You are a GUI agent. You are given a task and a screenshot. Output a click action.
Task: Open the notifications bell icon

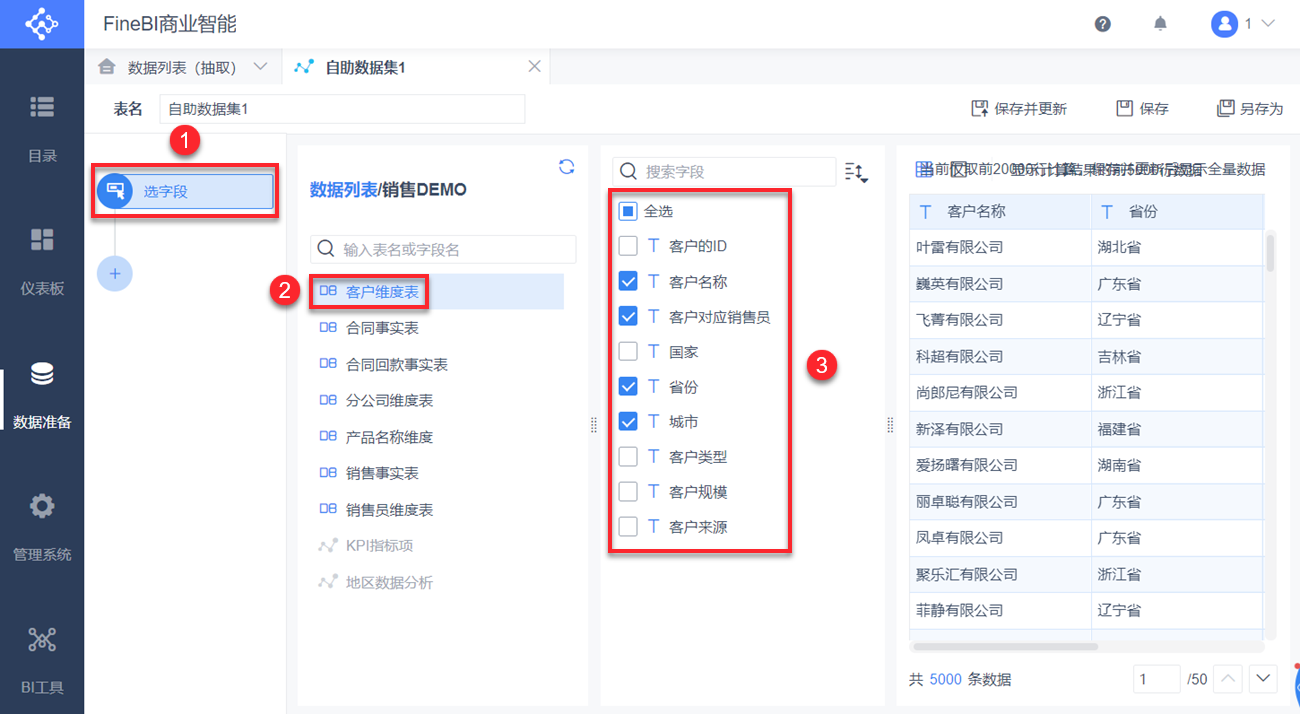(x=1160, y=24)
